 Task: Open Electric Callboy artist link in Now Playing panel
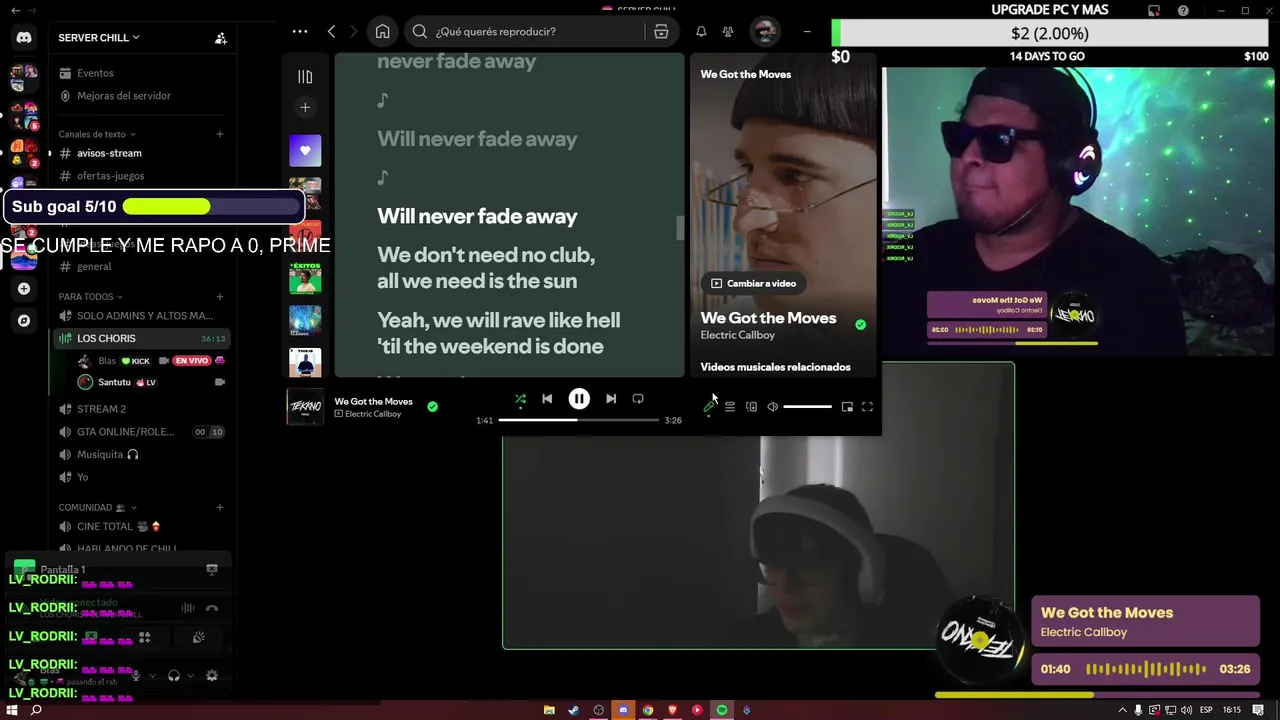click(x=737, y=335)
